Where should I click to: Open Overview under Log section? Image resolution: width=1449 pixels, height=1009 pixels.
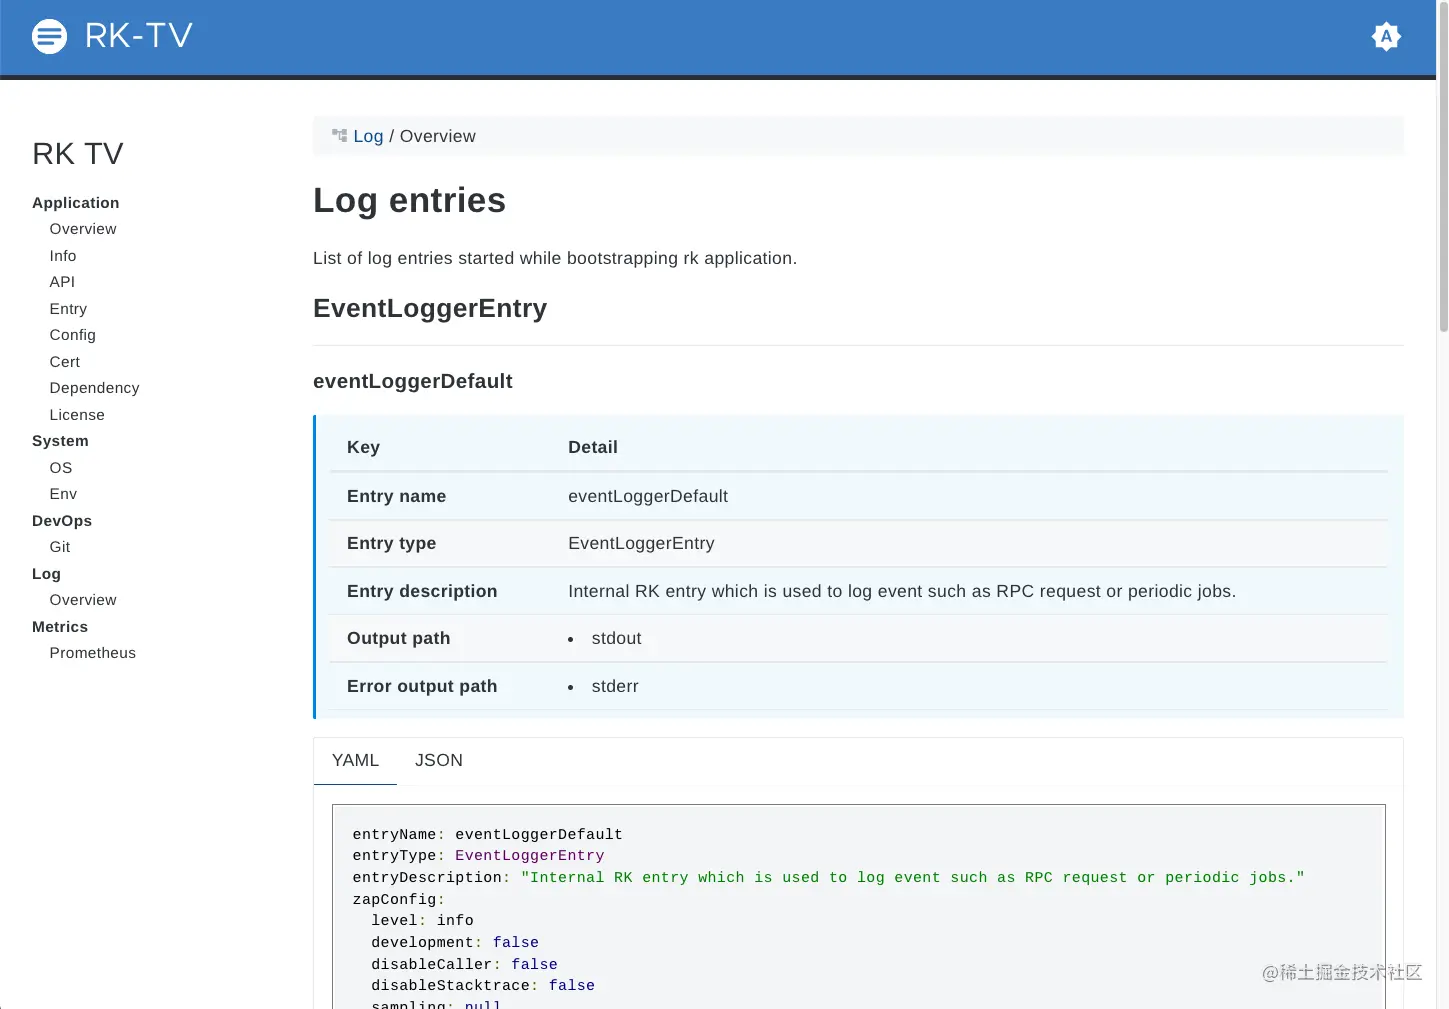pos(83,600)
